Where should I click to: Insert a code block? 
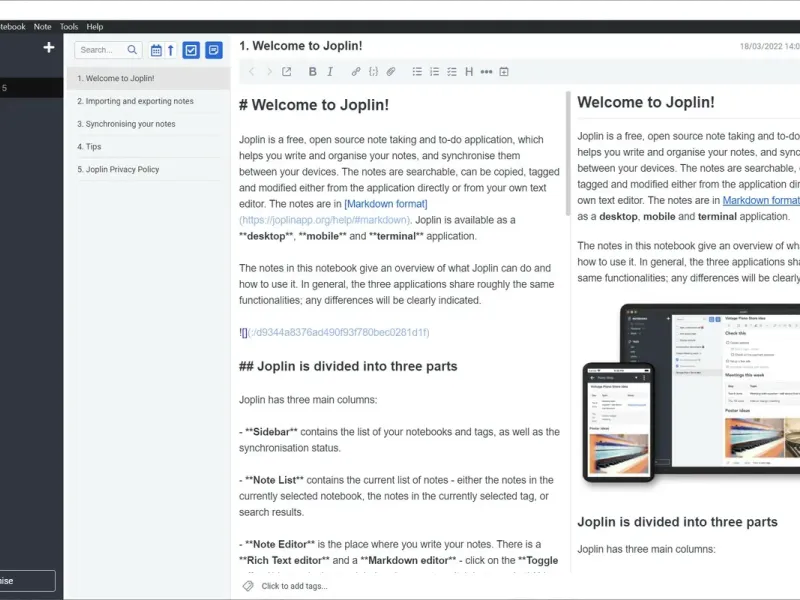coord(373,72)
